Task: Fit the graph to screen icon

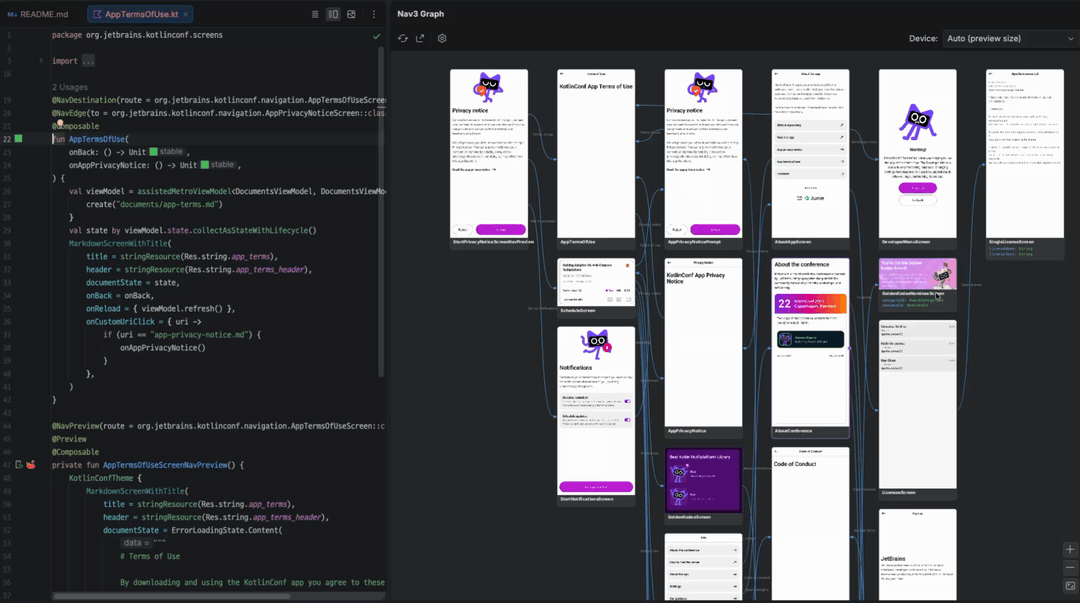Action: (1070, 586)
